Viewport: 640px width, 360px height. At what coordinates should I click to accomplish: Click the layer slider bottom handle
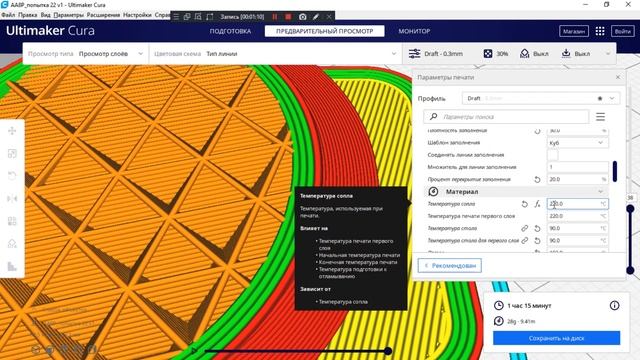point(630,270)
